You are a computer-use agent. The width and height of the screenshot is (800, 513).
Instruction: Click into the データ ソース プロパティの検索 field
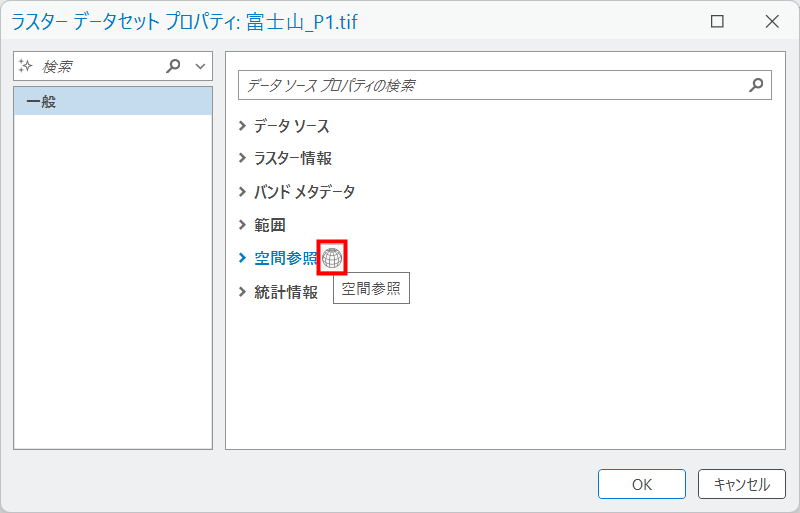click(x=490, y=85)
